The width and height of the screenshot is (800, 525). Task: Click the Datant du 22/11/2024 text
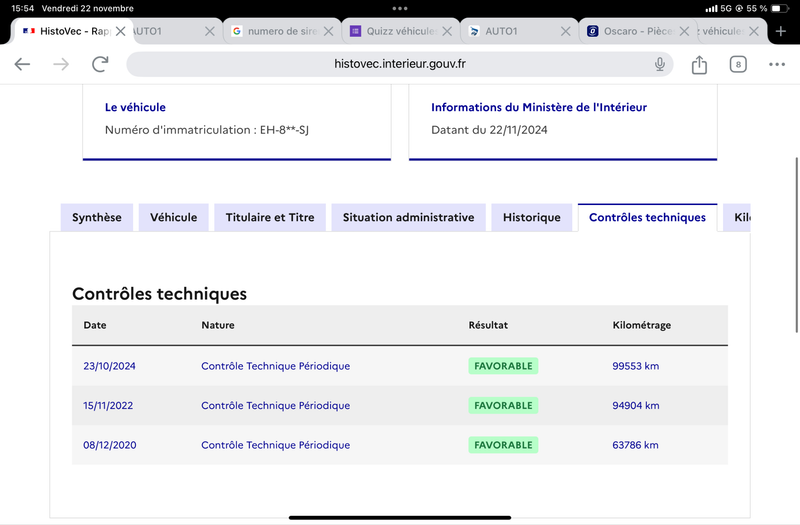[x=489, y=130]
